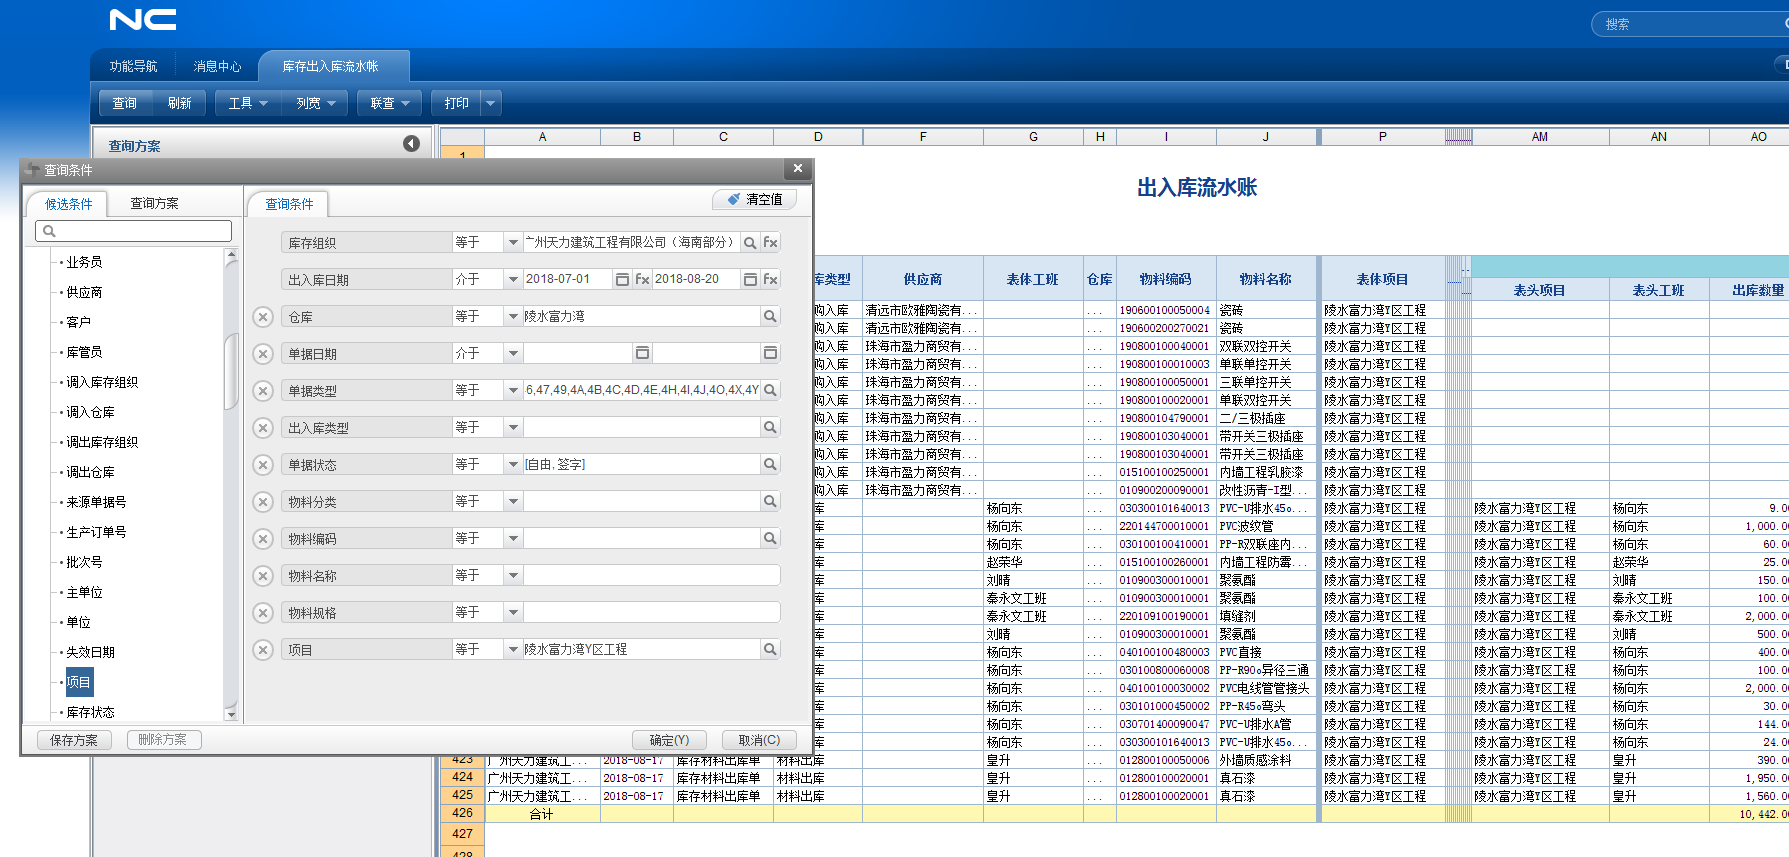Select the 查询条件 tab
The image size is (1789, 857).
click(x=289, y=204)
